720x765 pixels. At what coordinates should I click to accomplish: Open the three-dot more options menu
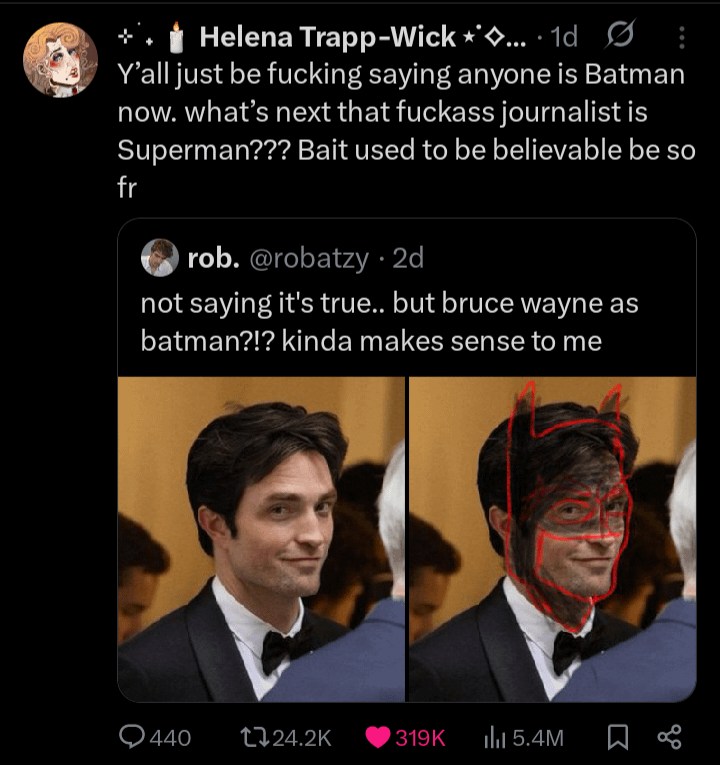coord(682,38)
